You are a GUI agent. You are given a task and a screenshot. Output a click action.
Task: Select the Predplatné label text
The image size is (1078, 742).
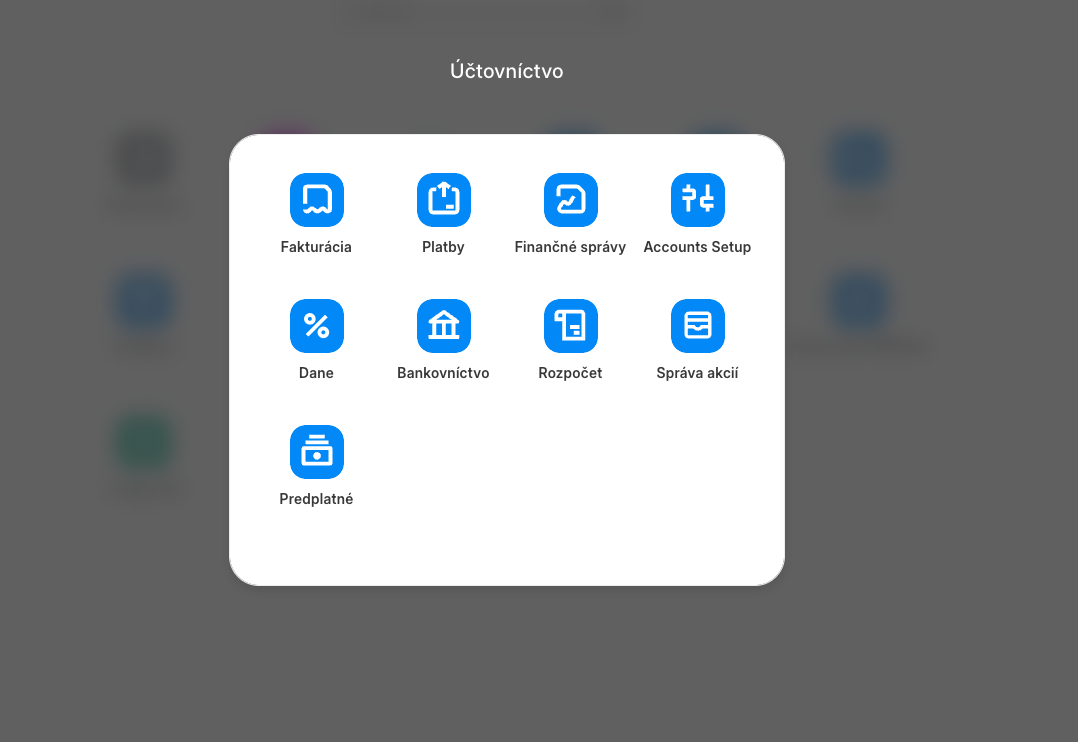click(x=316, y=499)
